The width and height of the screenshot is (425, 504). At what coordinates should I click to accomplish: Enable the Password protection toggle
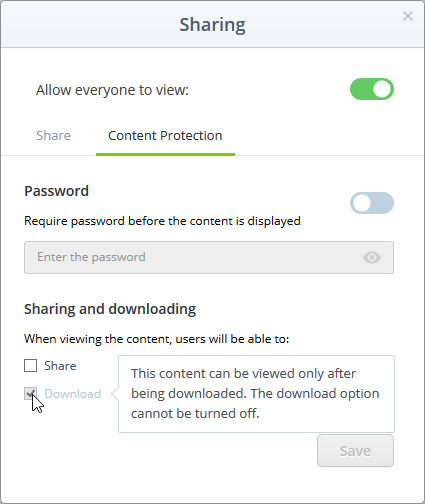click(x=372, y=203)
